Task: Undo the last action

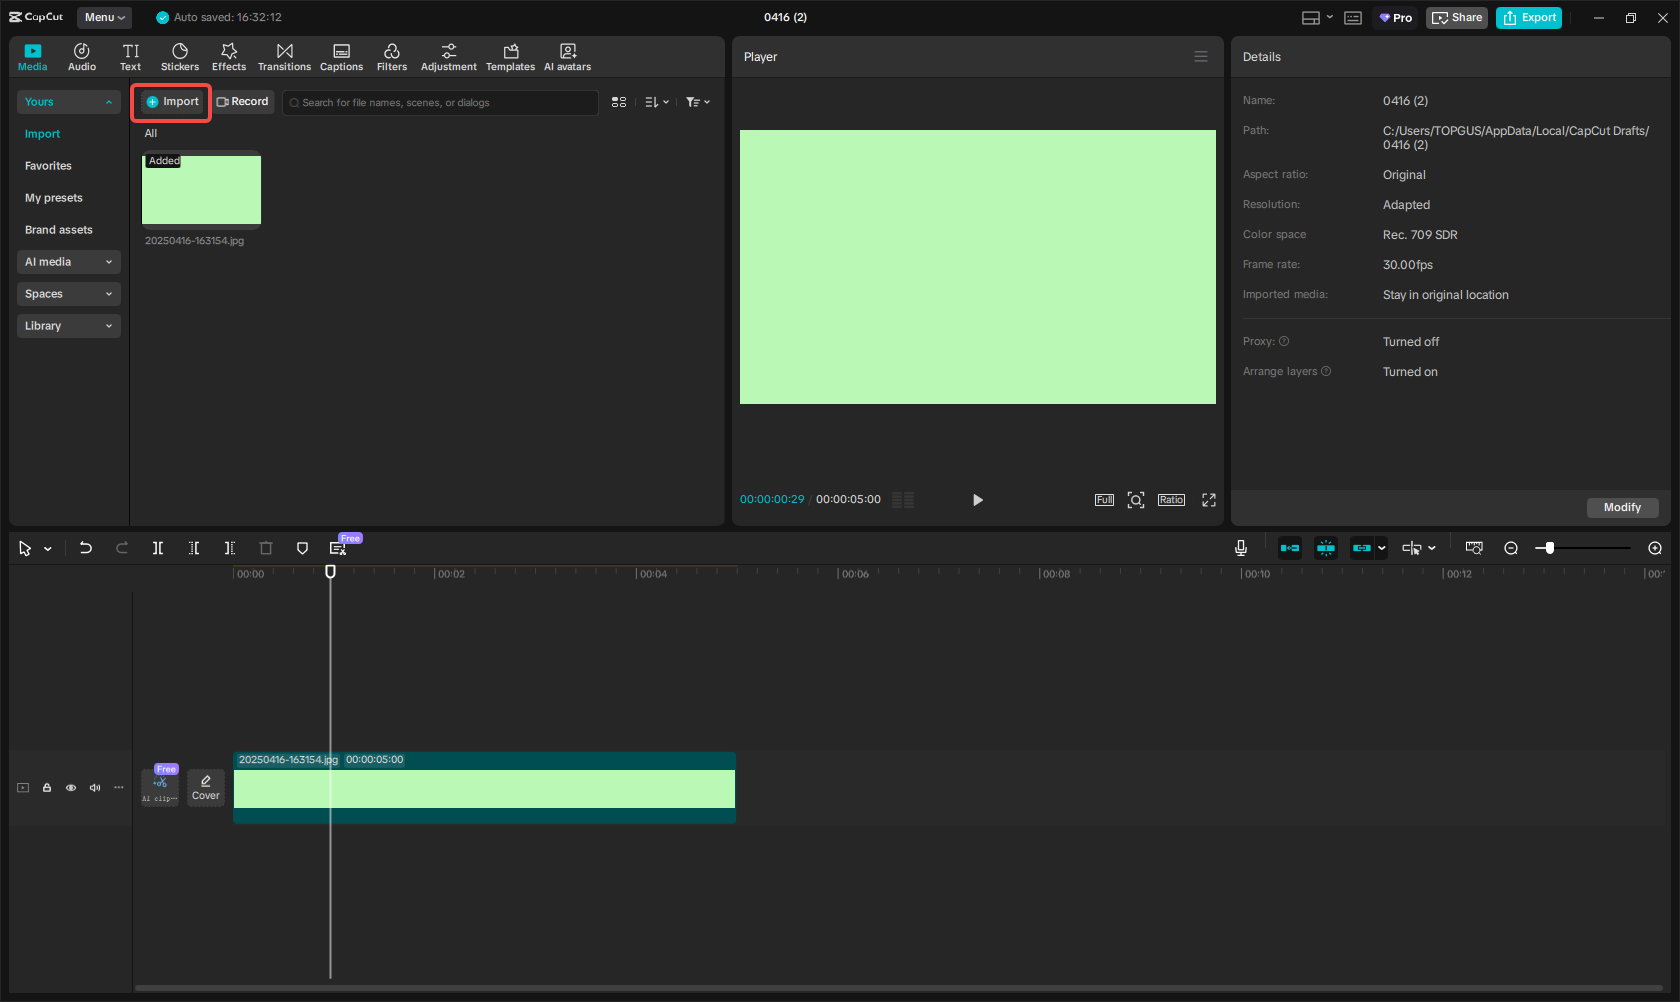Action: pos(85,547)
